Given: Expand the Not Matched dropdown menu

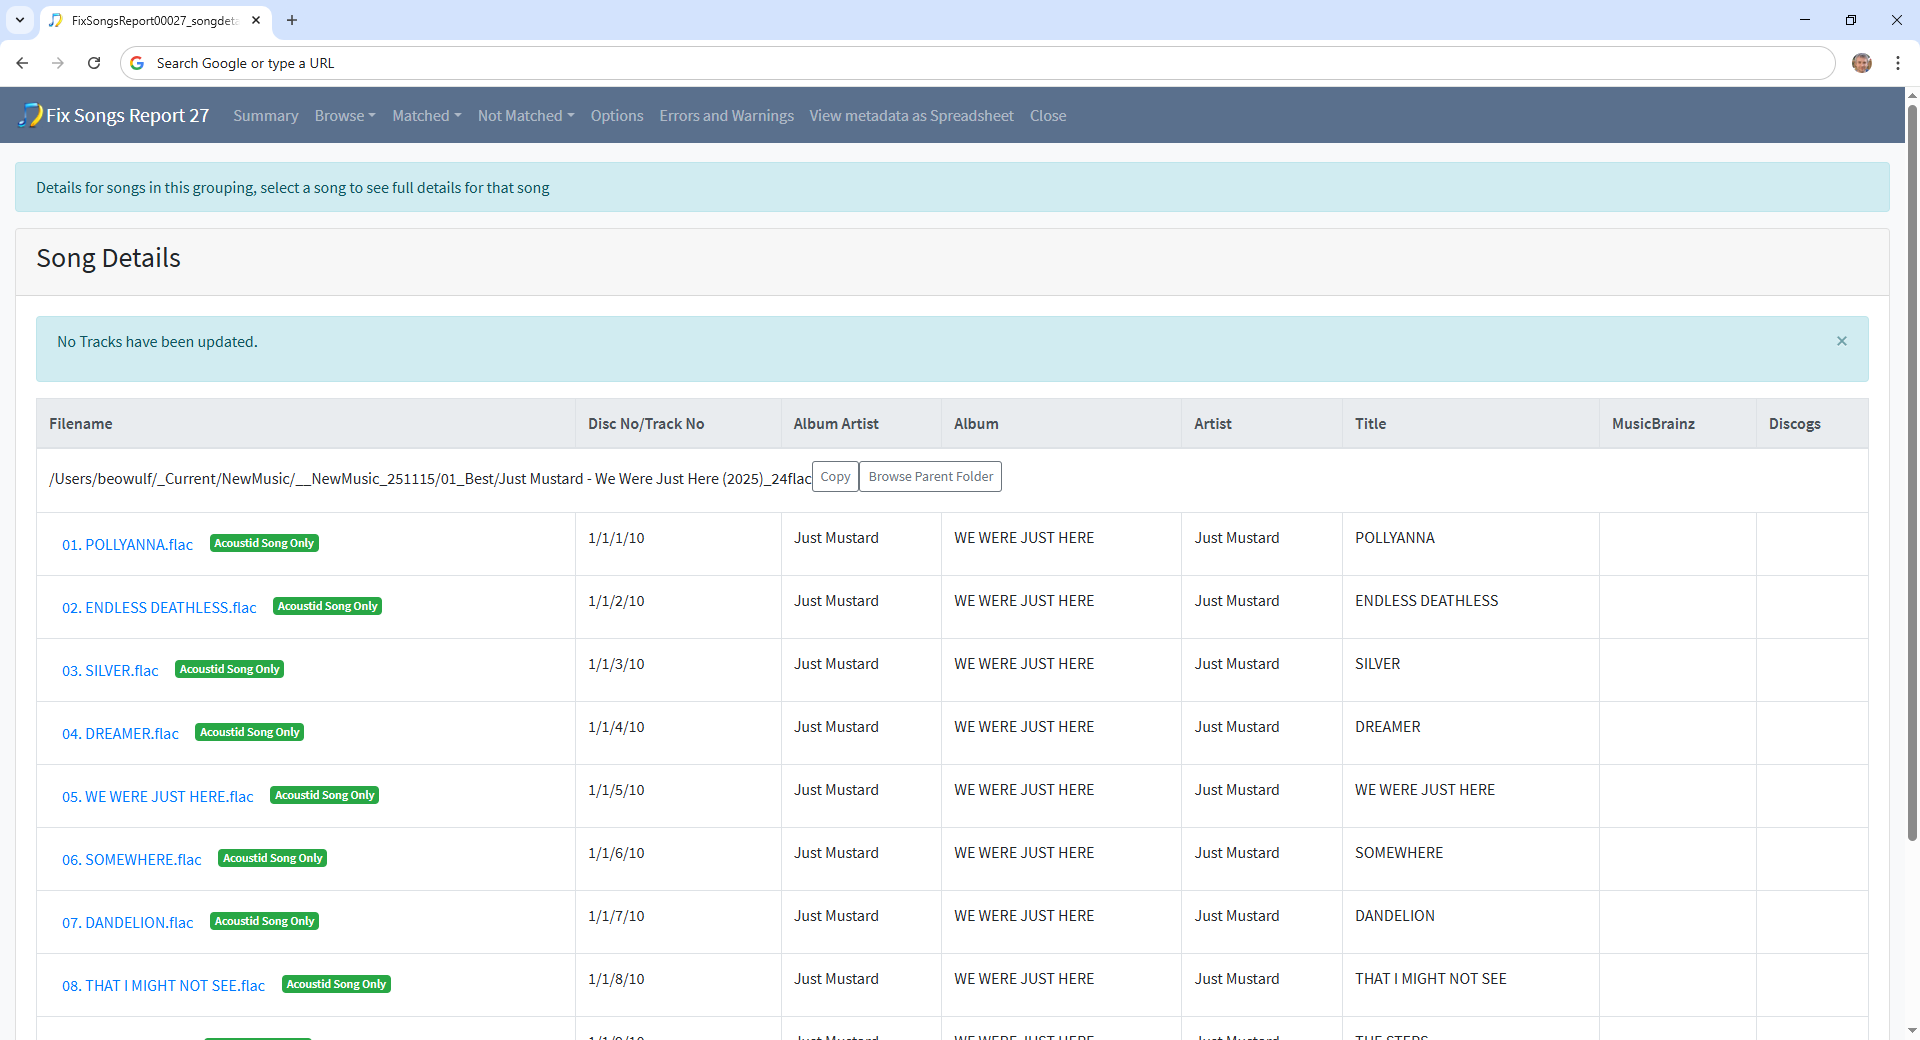Looking at the screenshot, I should (x=525, y=116).
